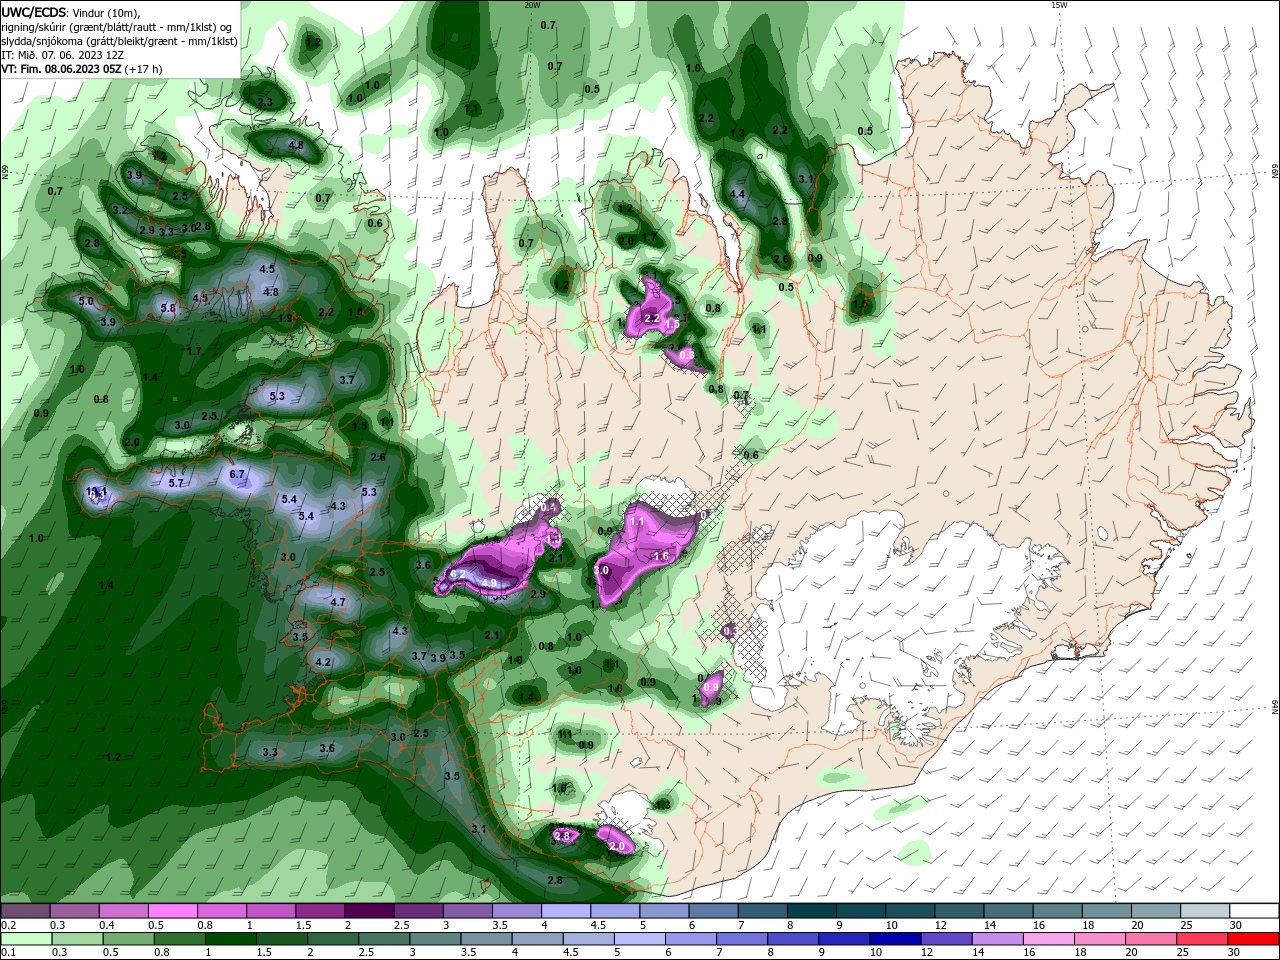
Task: Click the valid time line 'VT: Fim. 08.06.2023 05Z'
Action: [62, 69]
